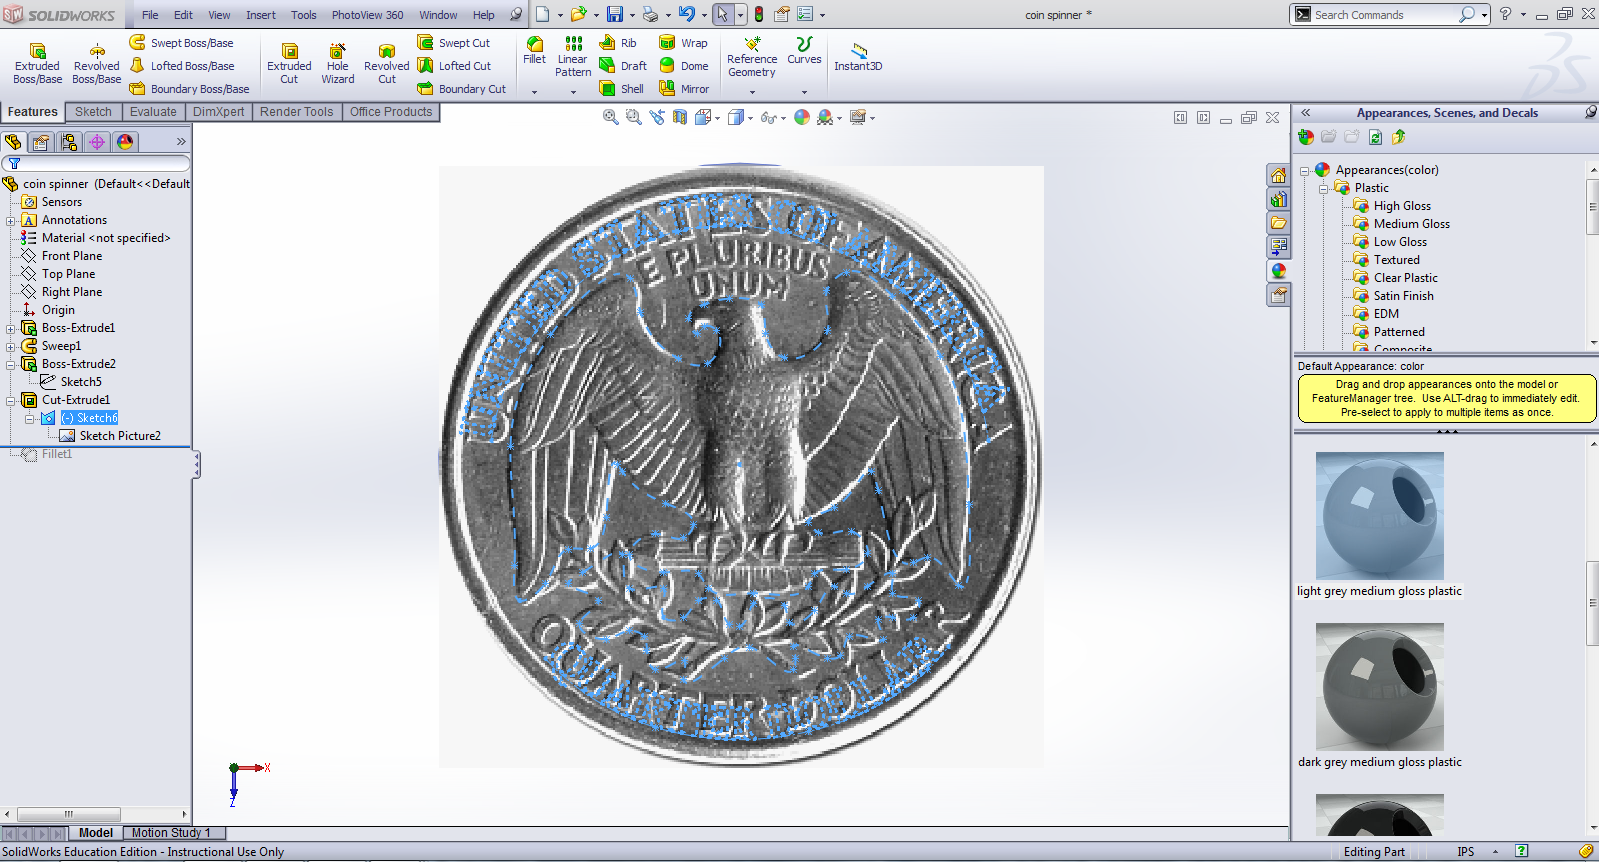Screen dimensions: 1599x862
Task: Open the DisplayManager tab icon
Action: click(125, 142)
